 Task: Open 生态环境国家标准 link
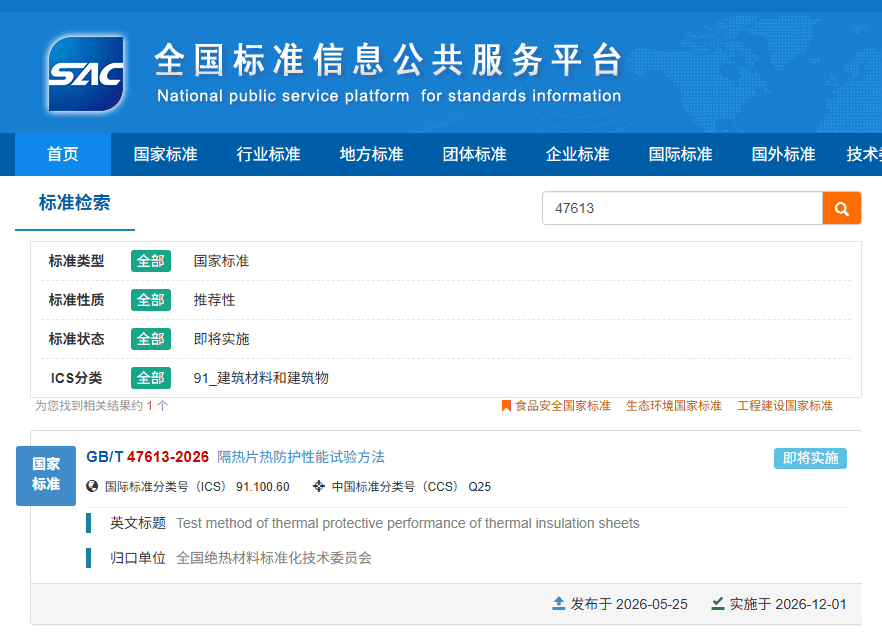[674, 406]
